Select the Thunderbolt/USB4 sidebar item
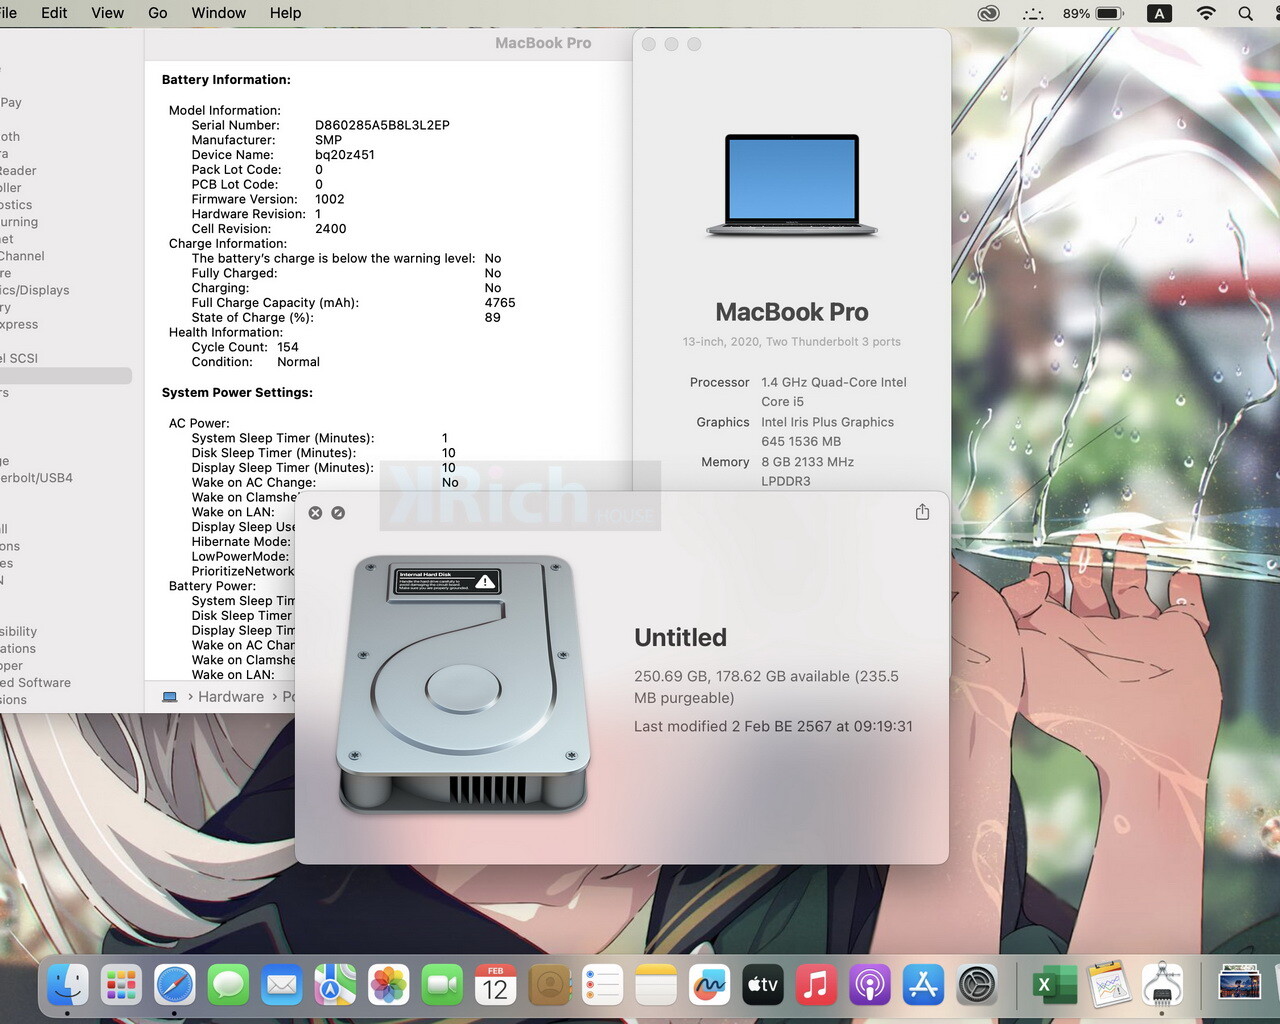 click(x=36, y=478)
